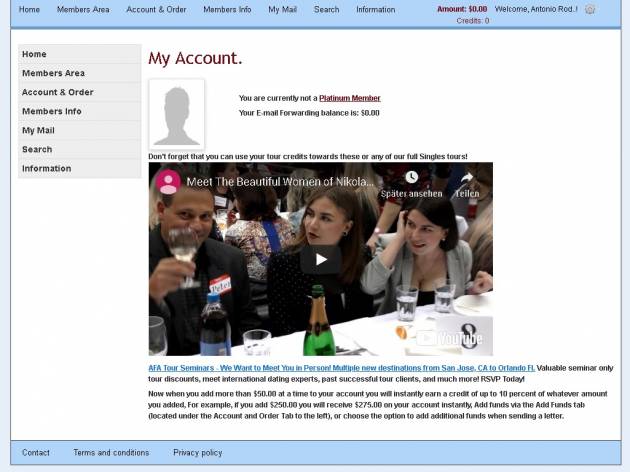Expand Members Info in the left sidebar

pyautogui.click(x=52, y=111)
